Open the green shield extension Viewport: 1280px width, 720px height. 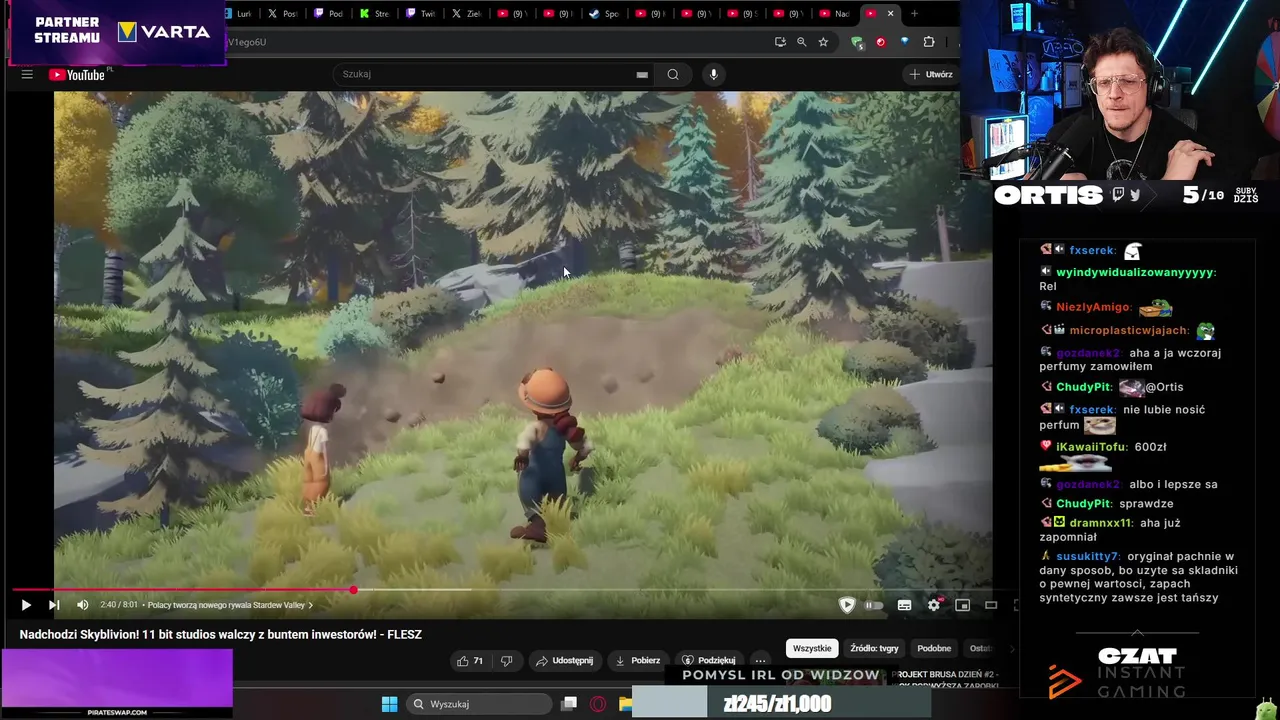coord(857,42)
